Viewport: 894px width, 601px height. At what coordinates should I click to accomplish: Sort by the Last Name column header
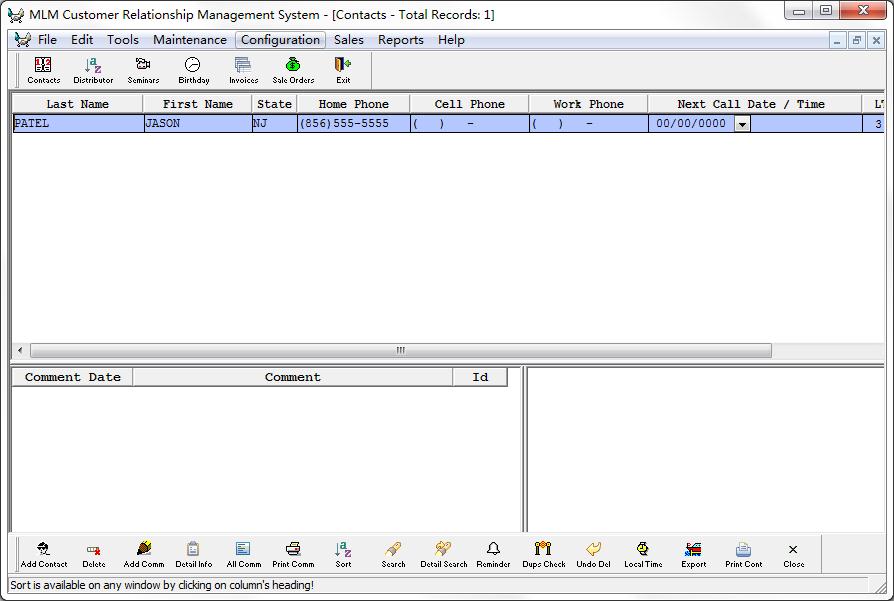[x=77, y=104]
